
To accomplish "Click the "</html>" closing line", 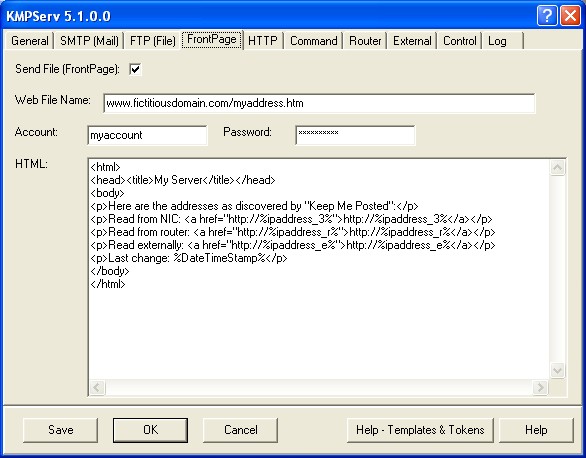I will tap(108, 284).
